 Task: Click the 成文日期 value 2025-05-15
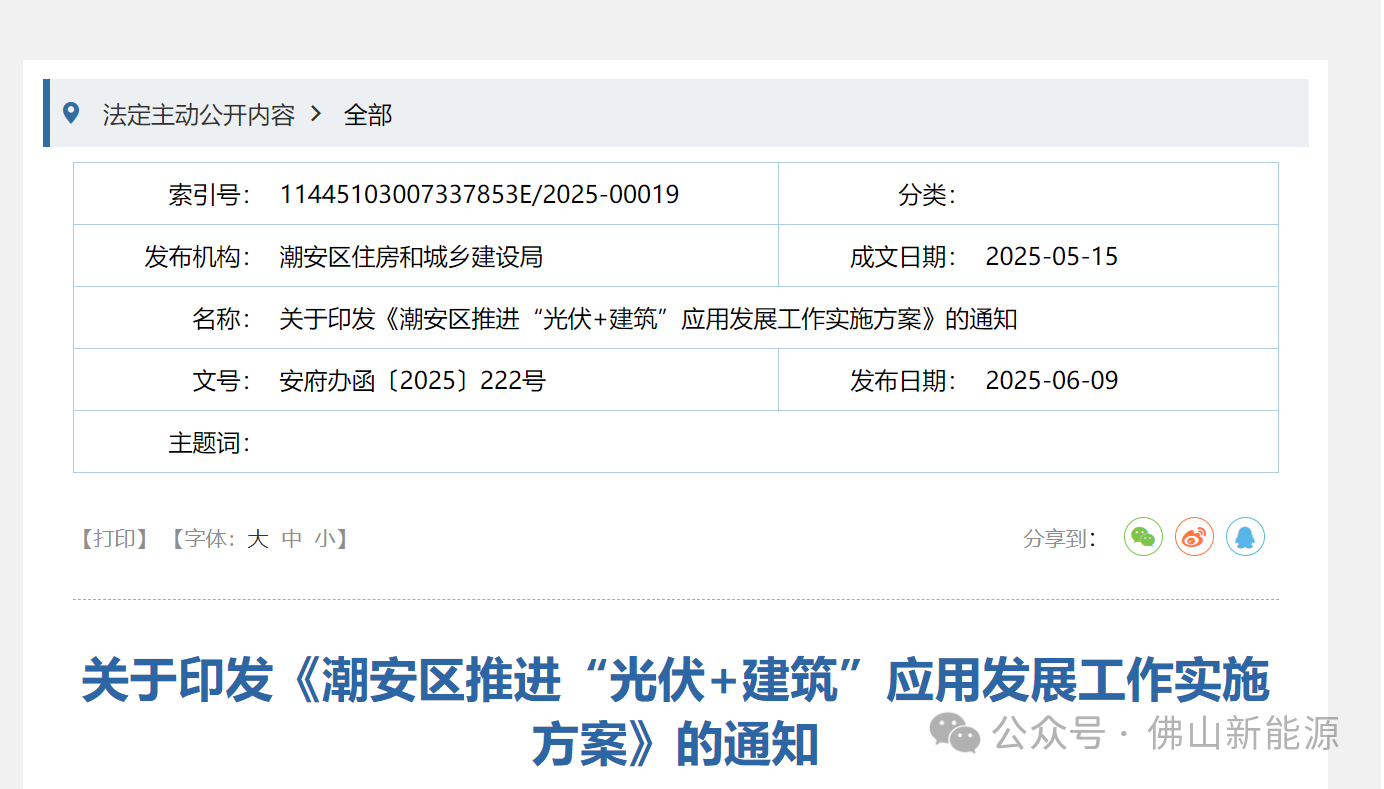coord(1051,257)
